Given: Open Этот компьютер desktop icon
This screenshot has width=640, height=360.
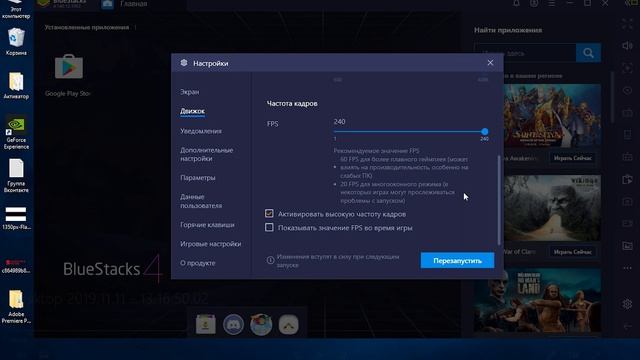Looking at the screenshot, I should [16, 10].
